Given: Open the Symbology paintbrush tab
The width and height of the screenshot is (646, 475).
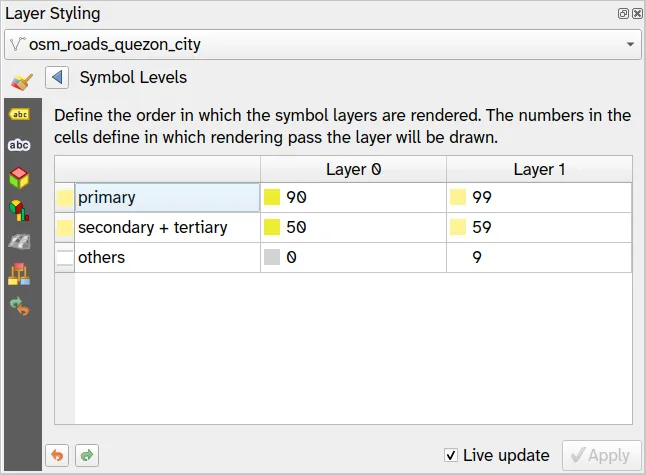Looking at the screenshot, I should coord(22,82).
